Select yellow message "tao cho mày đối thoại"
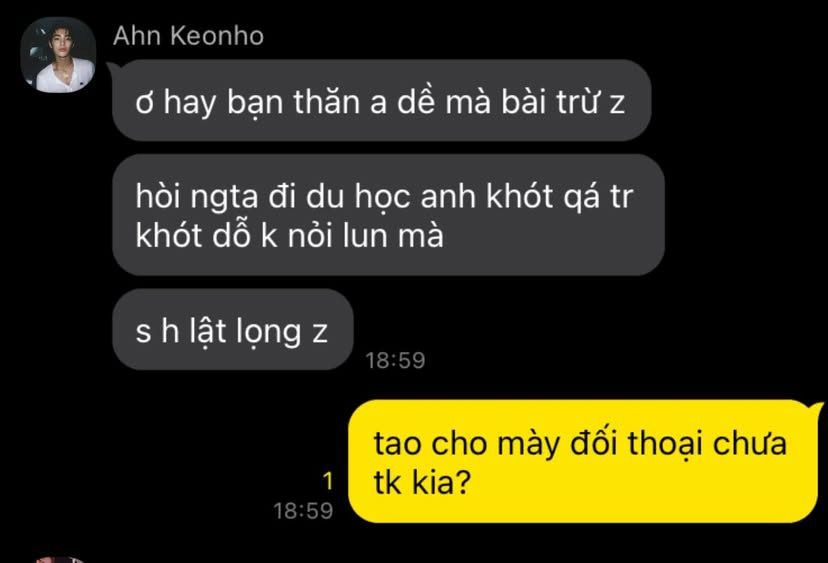 coord(584,462)
